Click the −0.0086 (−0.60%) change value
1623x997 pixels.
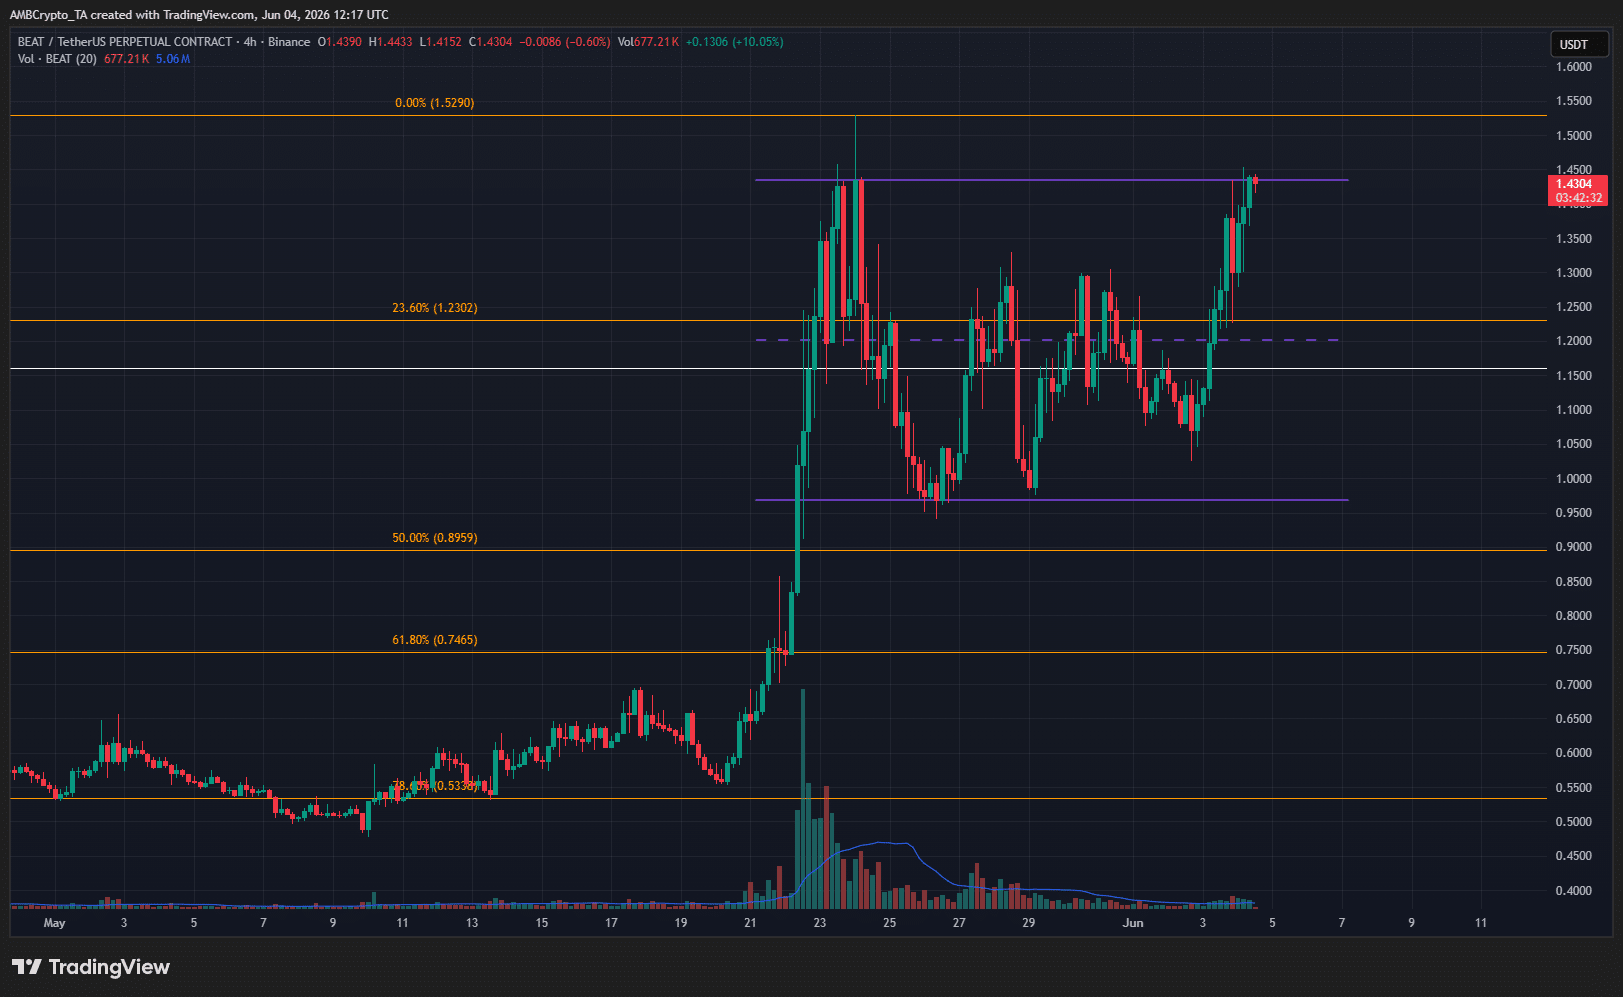click(x=565, y=42)
